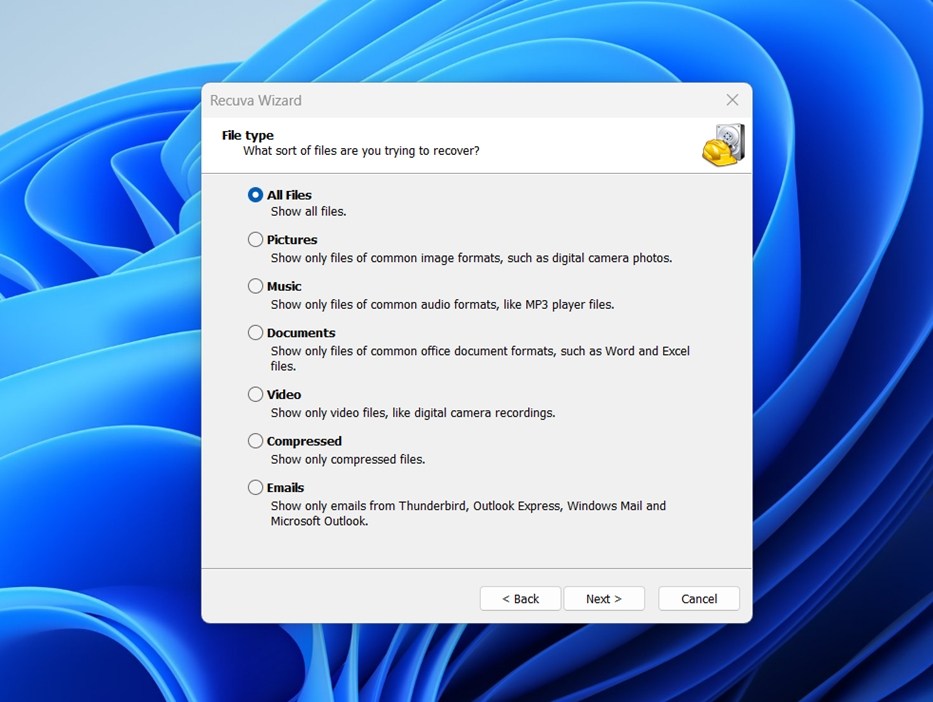Viewport: 933px width, 702px height.
Task: Choose the Video file type
Action: click(x=255, y=394)
